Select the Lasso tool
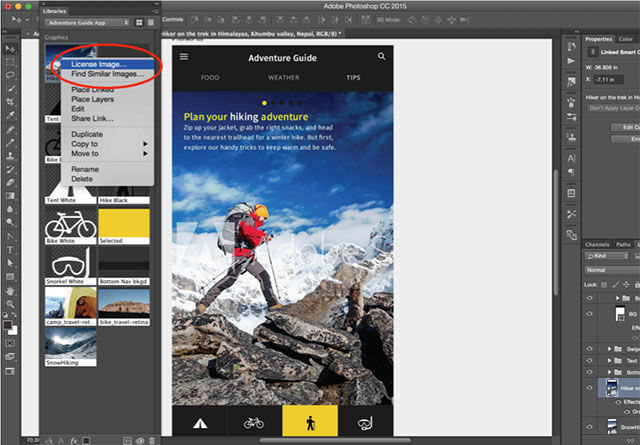 point(10,76)
